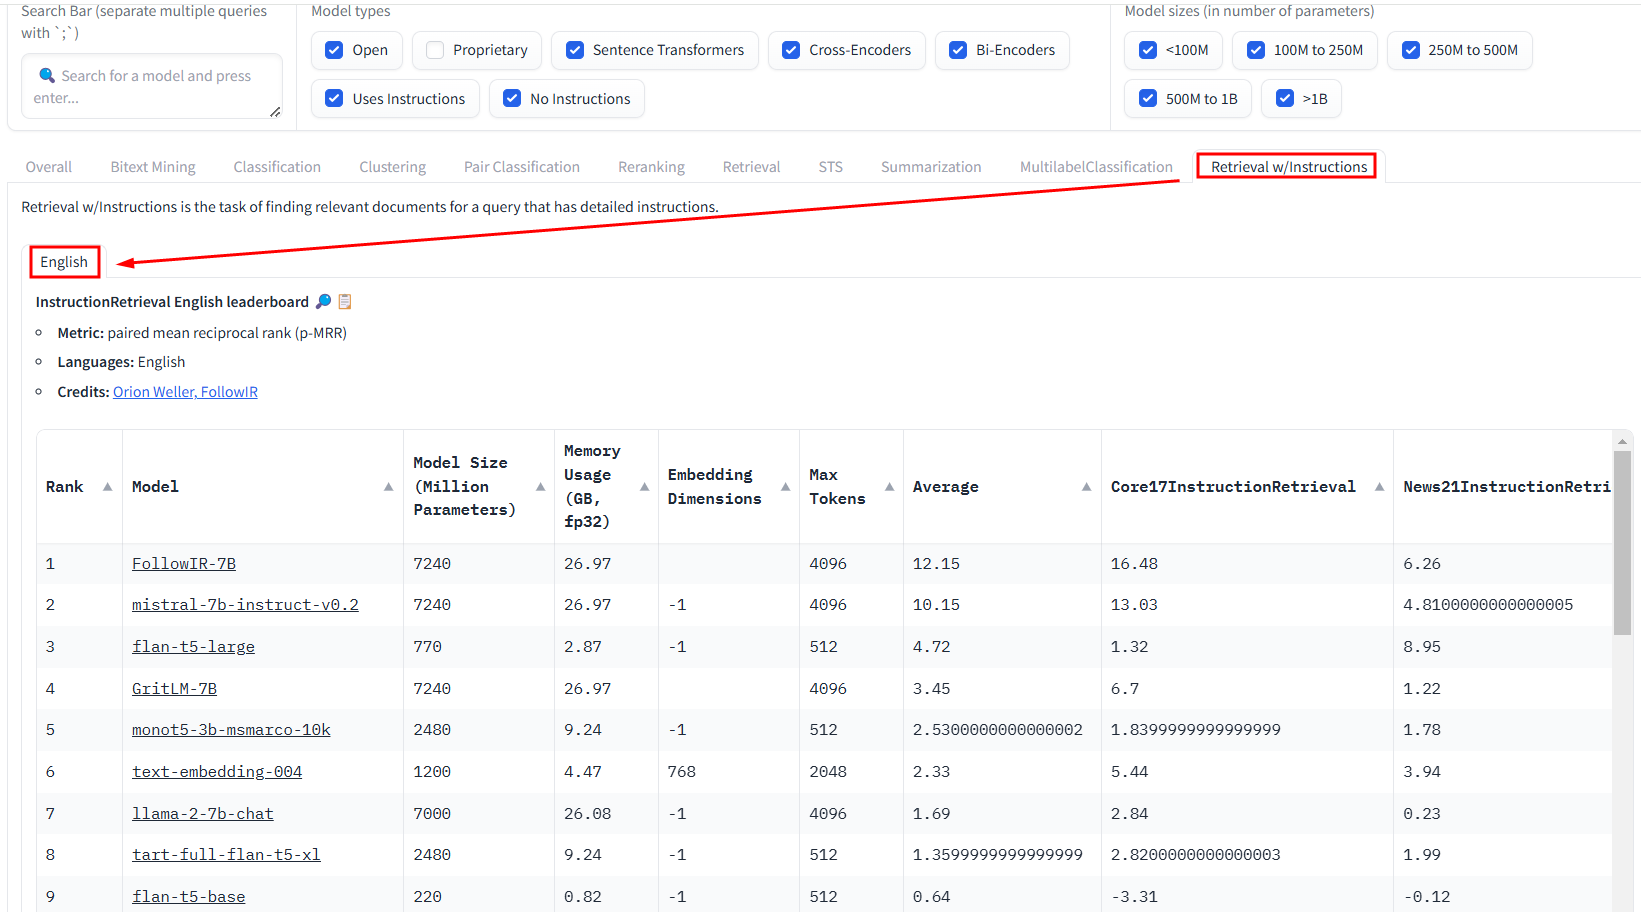Select the Retrieval w/Instructions tab
The image size is (1641, 912).
click(1289, 167)
